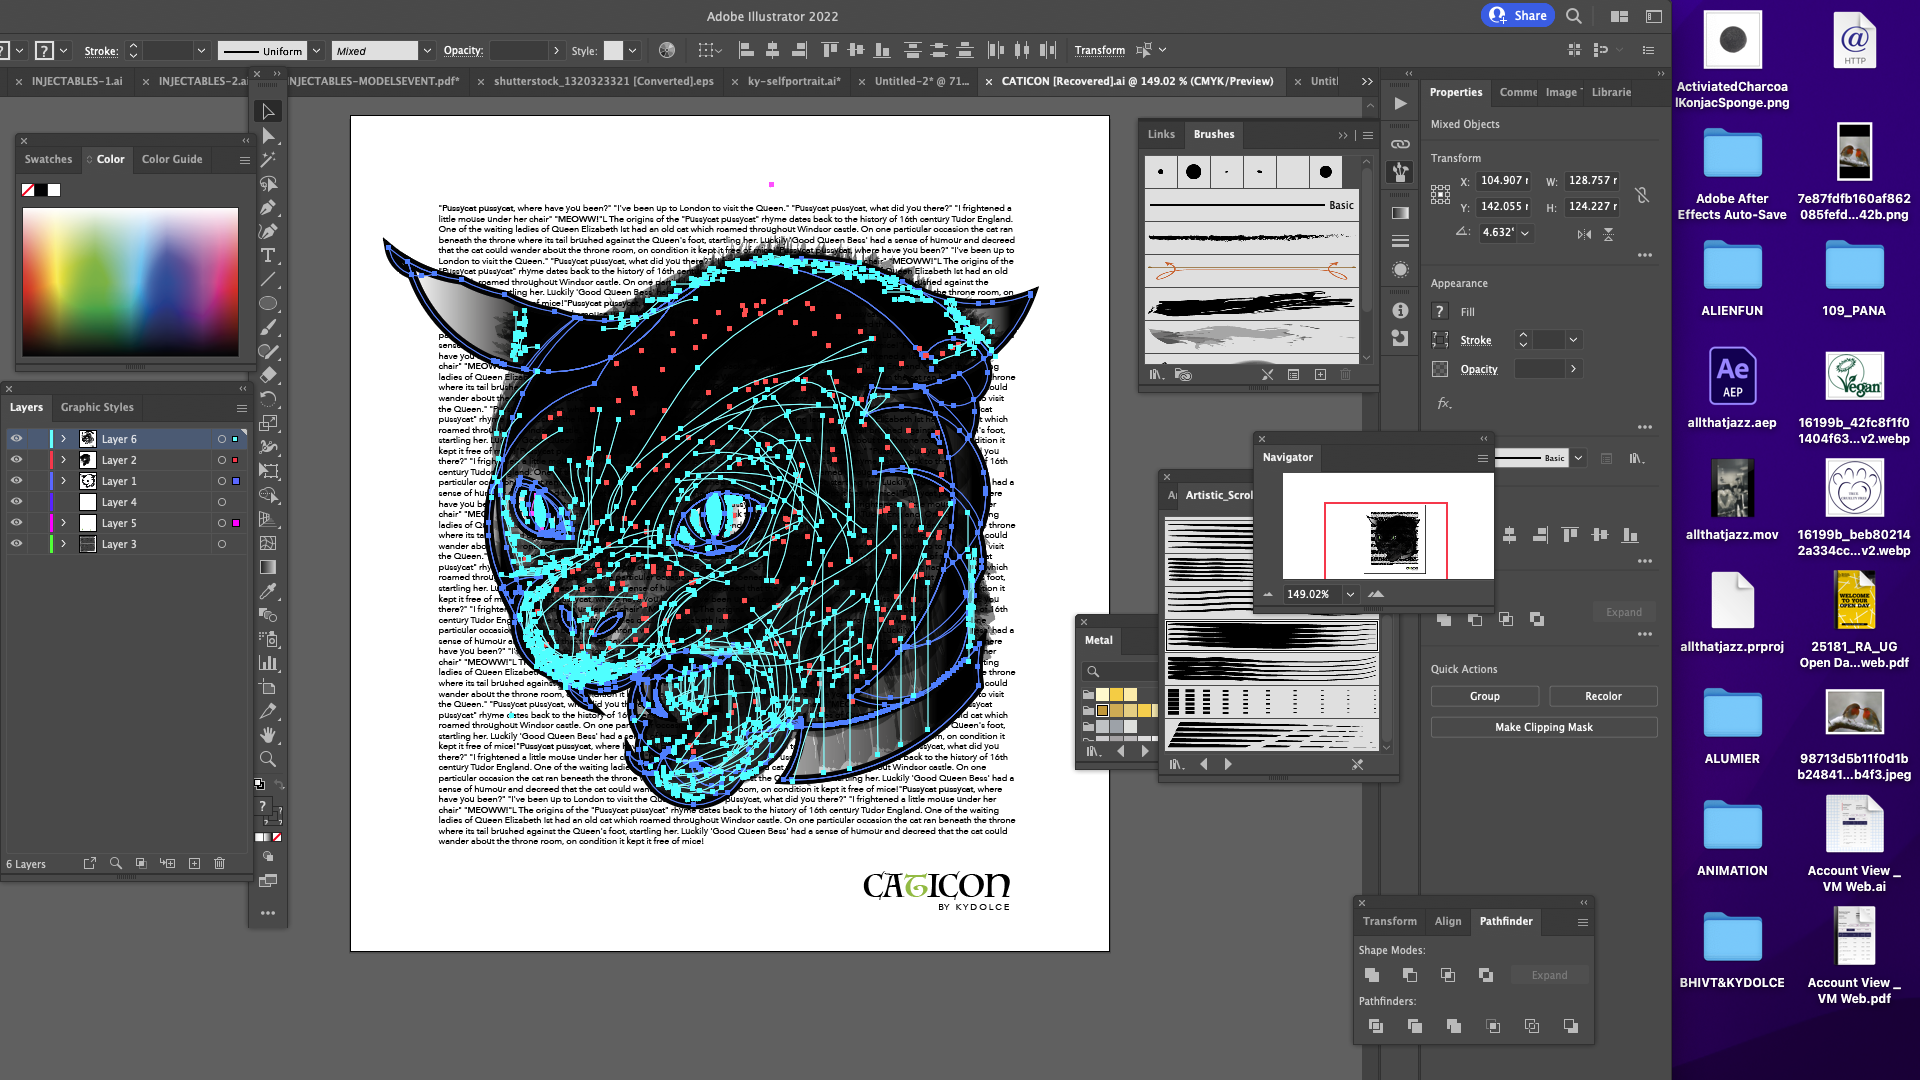Click the Share button
Viewport: 1920px width, 1080px height.
pyautogui.click(x=1518, y=15)
